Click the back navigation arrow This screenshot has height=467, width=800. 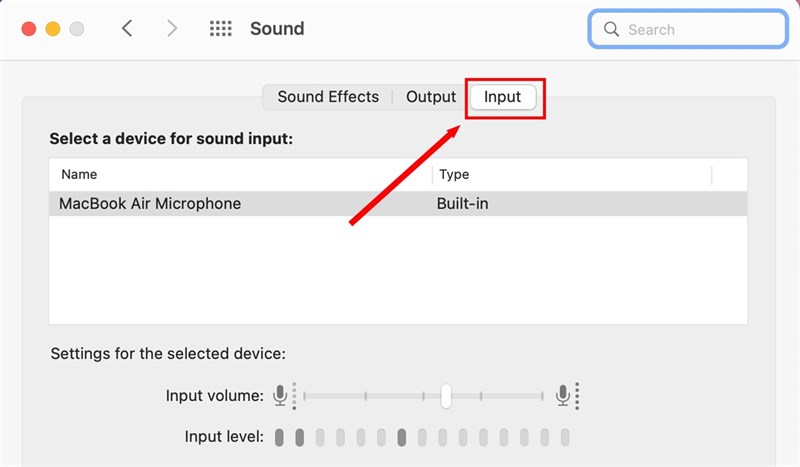[127, 28]
